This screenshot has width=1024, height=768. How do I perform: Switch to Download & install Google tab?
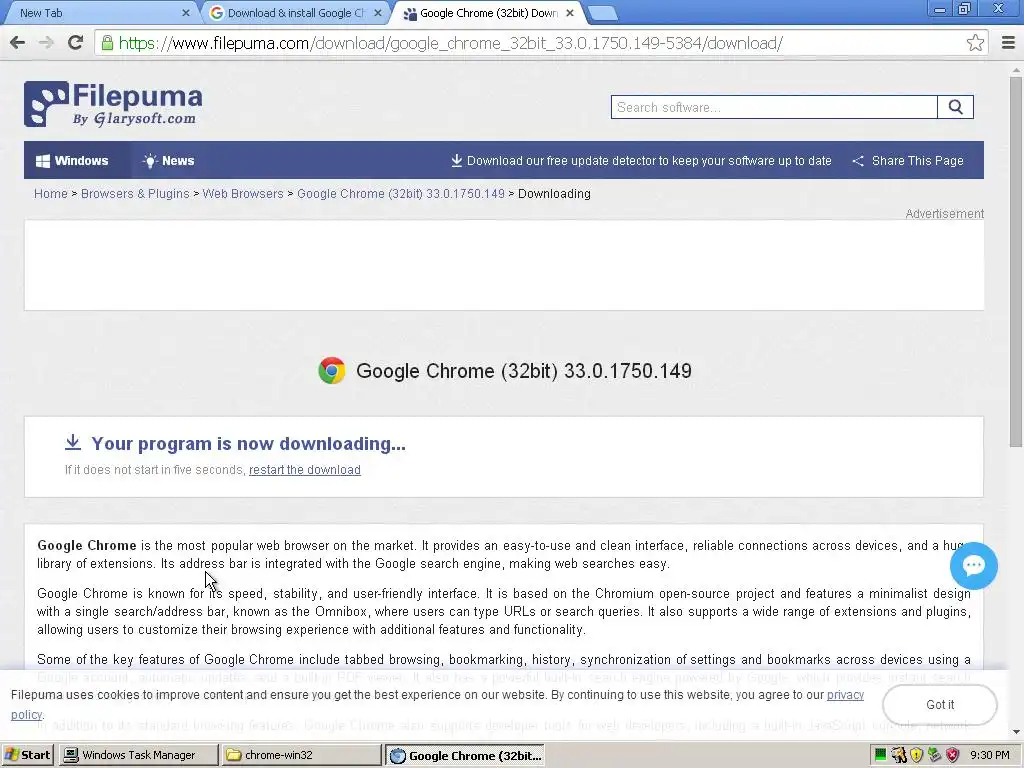296,13
